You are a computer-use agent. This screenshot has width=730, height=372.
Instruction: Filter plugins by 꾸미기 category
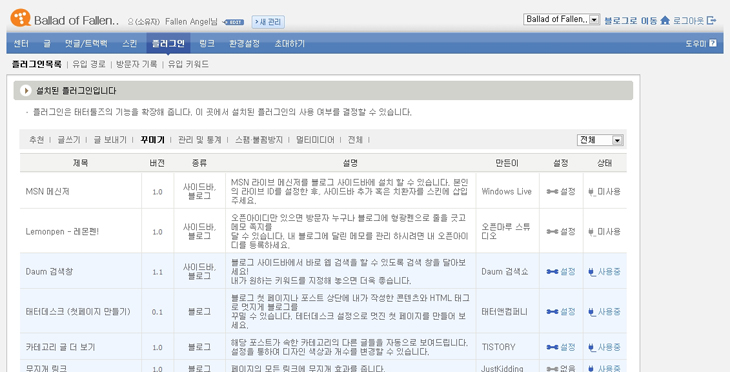(x=153, y=140)
